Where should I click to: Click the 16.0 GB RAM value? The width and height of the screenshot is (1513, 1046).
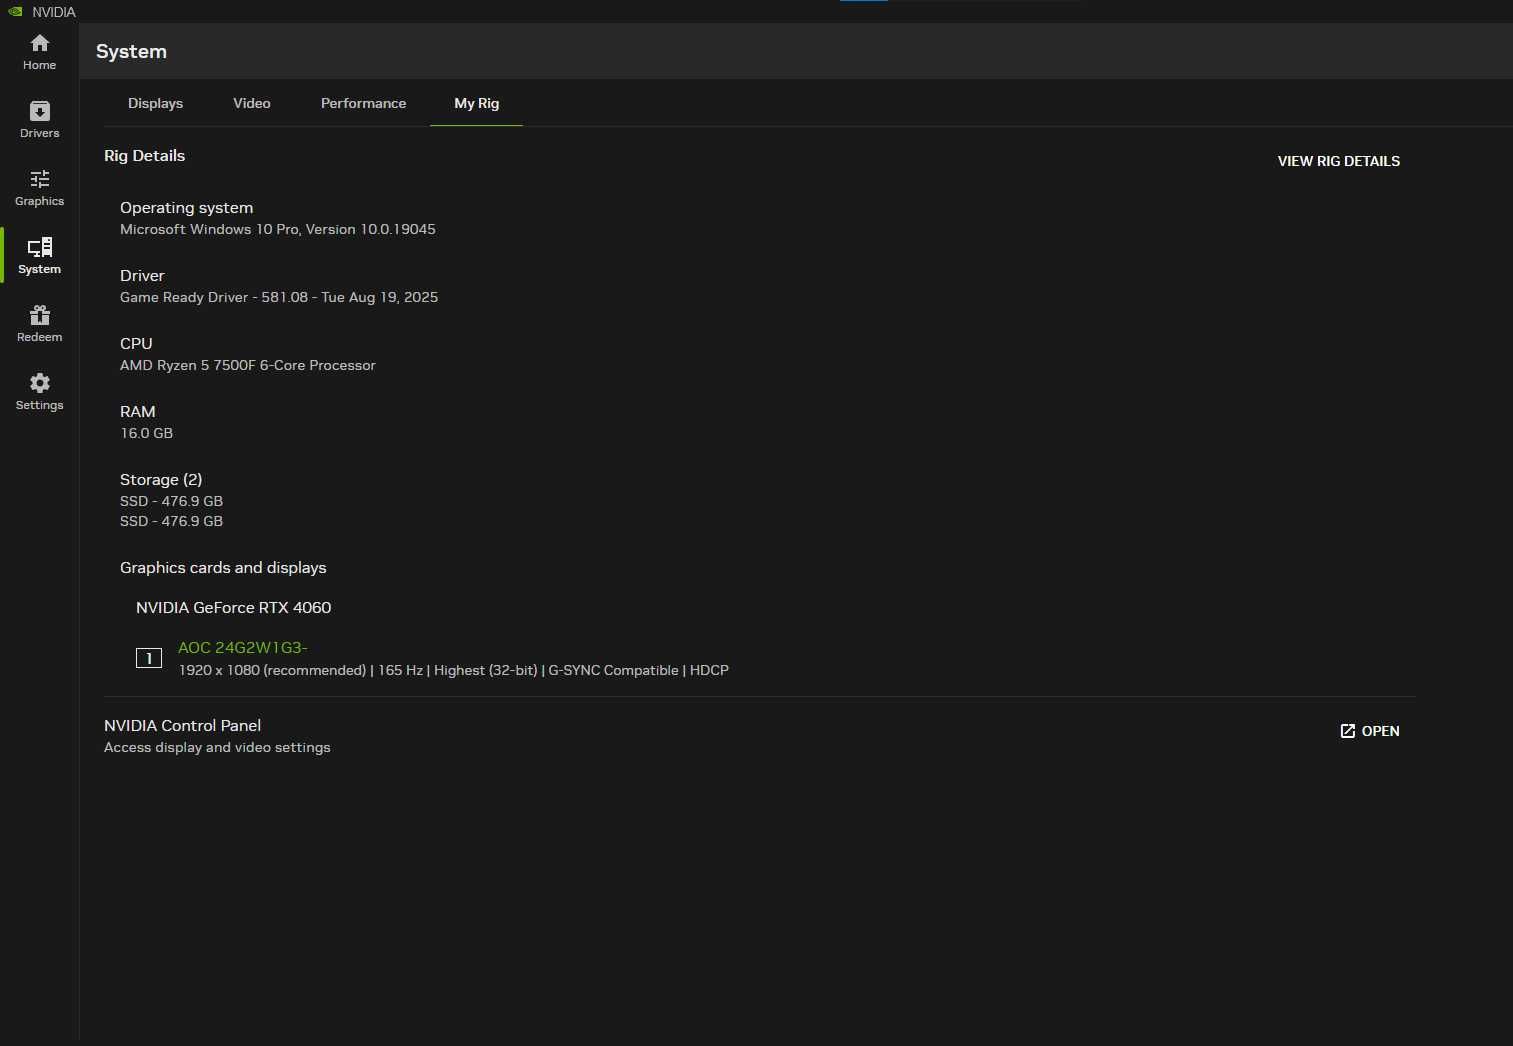pyautogui.click(x=147, y=433)
